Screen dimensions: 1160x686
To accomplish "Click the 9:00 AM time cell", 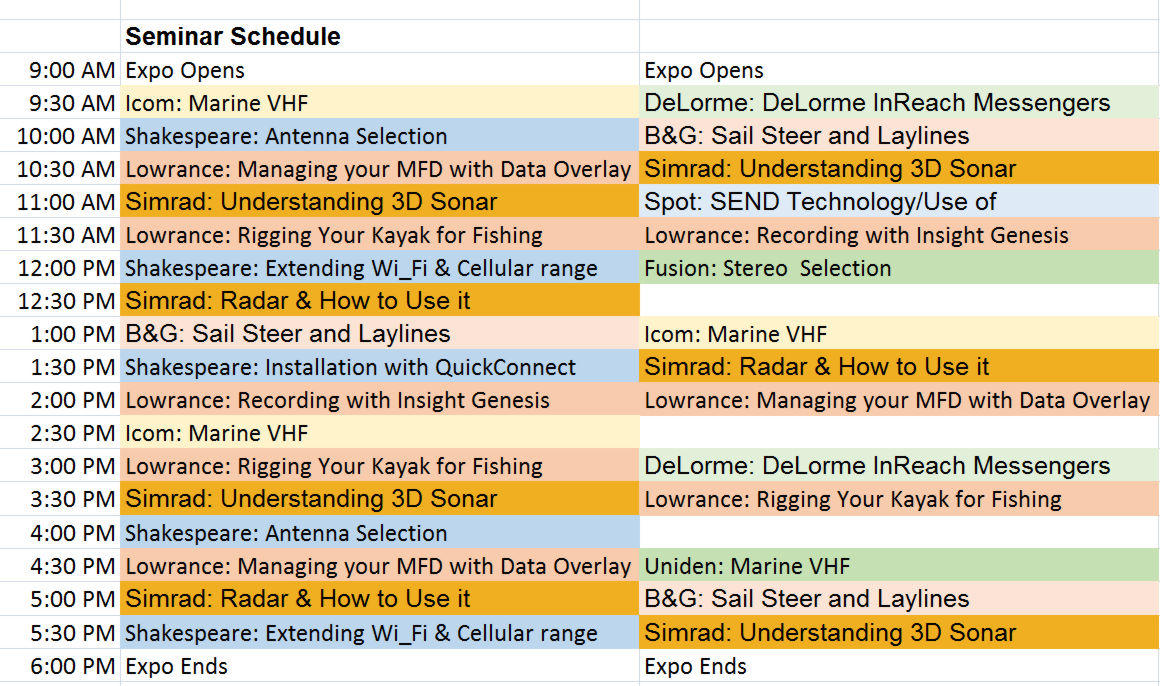I will tap(60, 70).
